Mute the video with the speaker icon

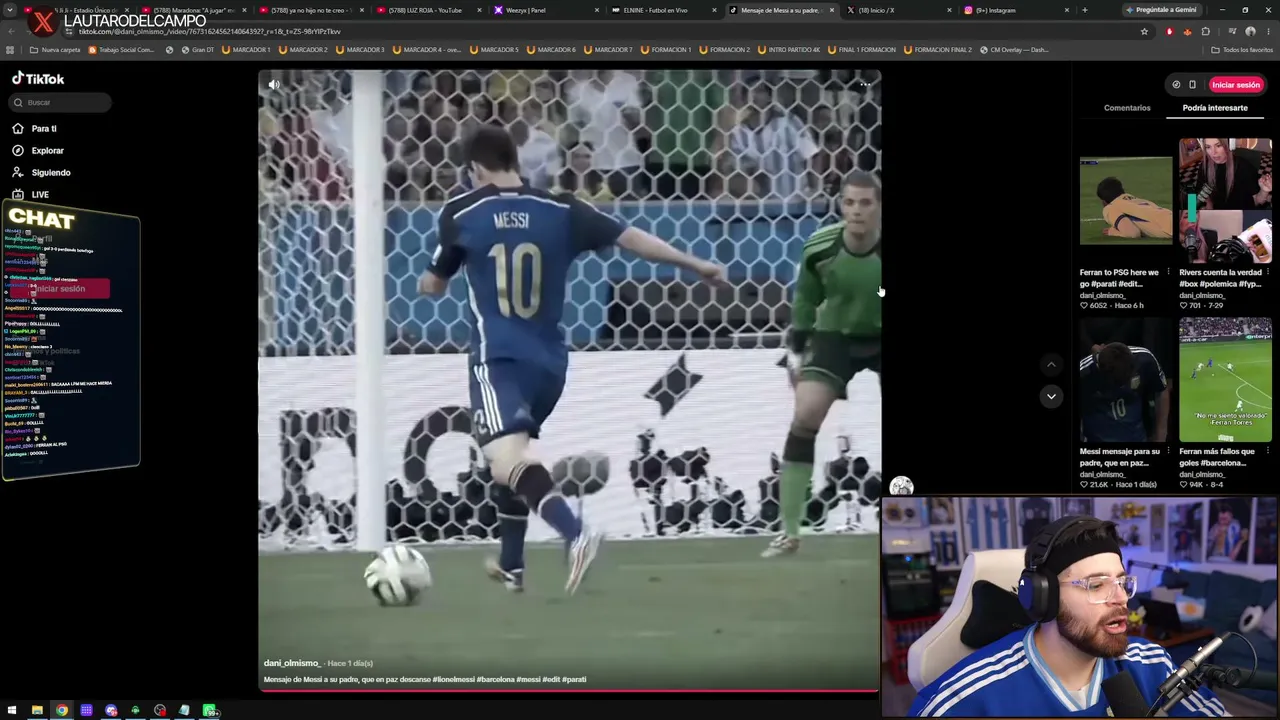[274, 85]
